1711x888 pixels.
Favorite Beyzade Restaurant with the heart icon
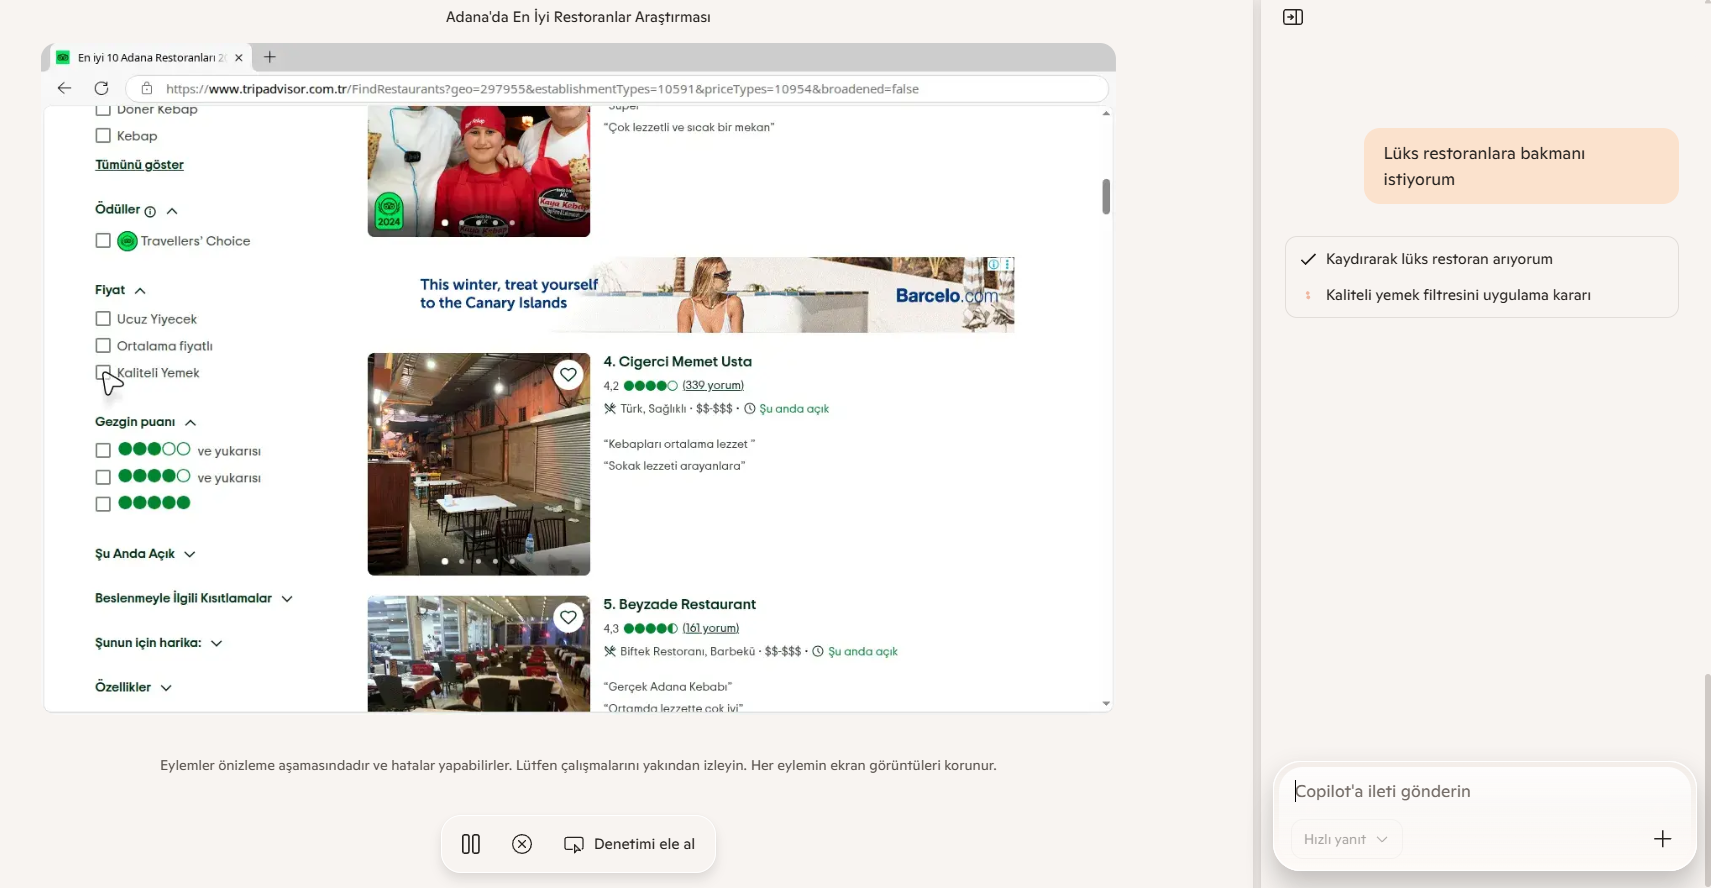[x=568, y=617]
